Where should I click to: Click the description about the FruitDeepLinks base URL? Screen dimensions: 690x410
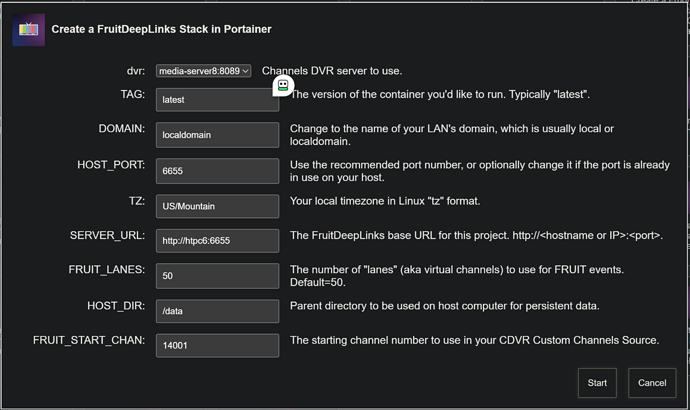point(476,235)
